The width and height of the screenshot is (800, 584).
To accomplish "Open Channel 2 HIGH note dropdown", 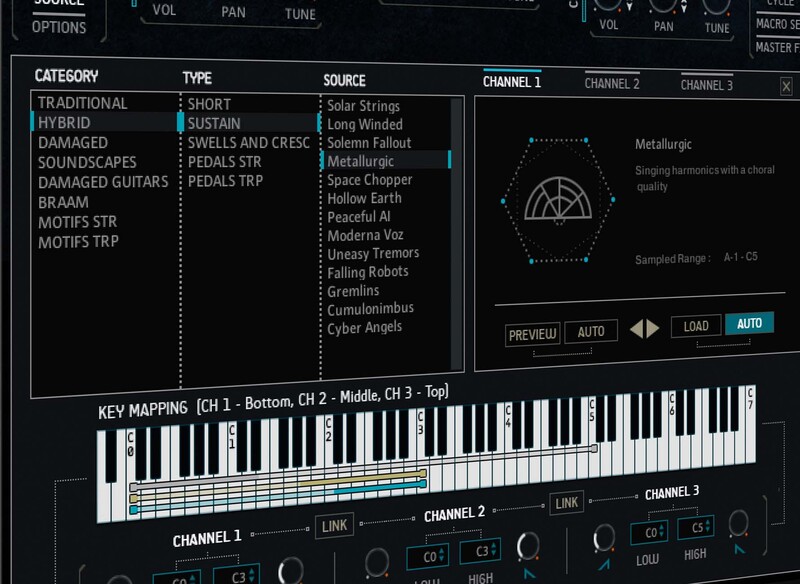I will click(x=480, y=553).
